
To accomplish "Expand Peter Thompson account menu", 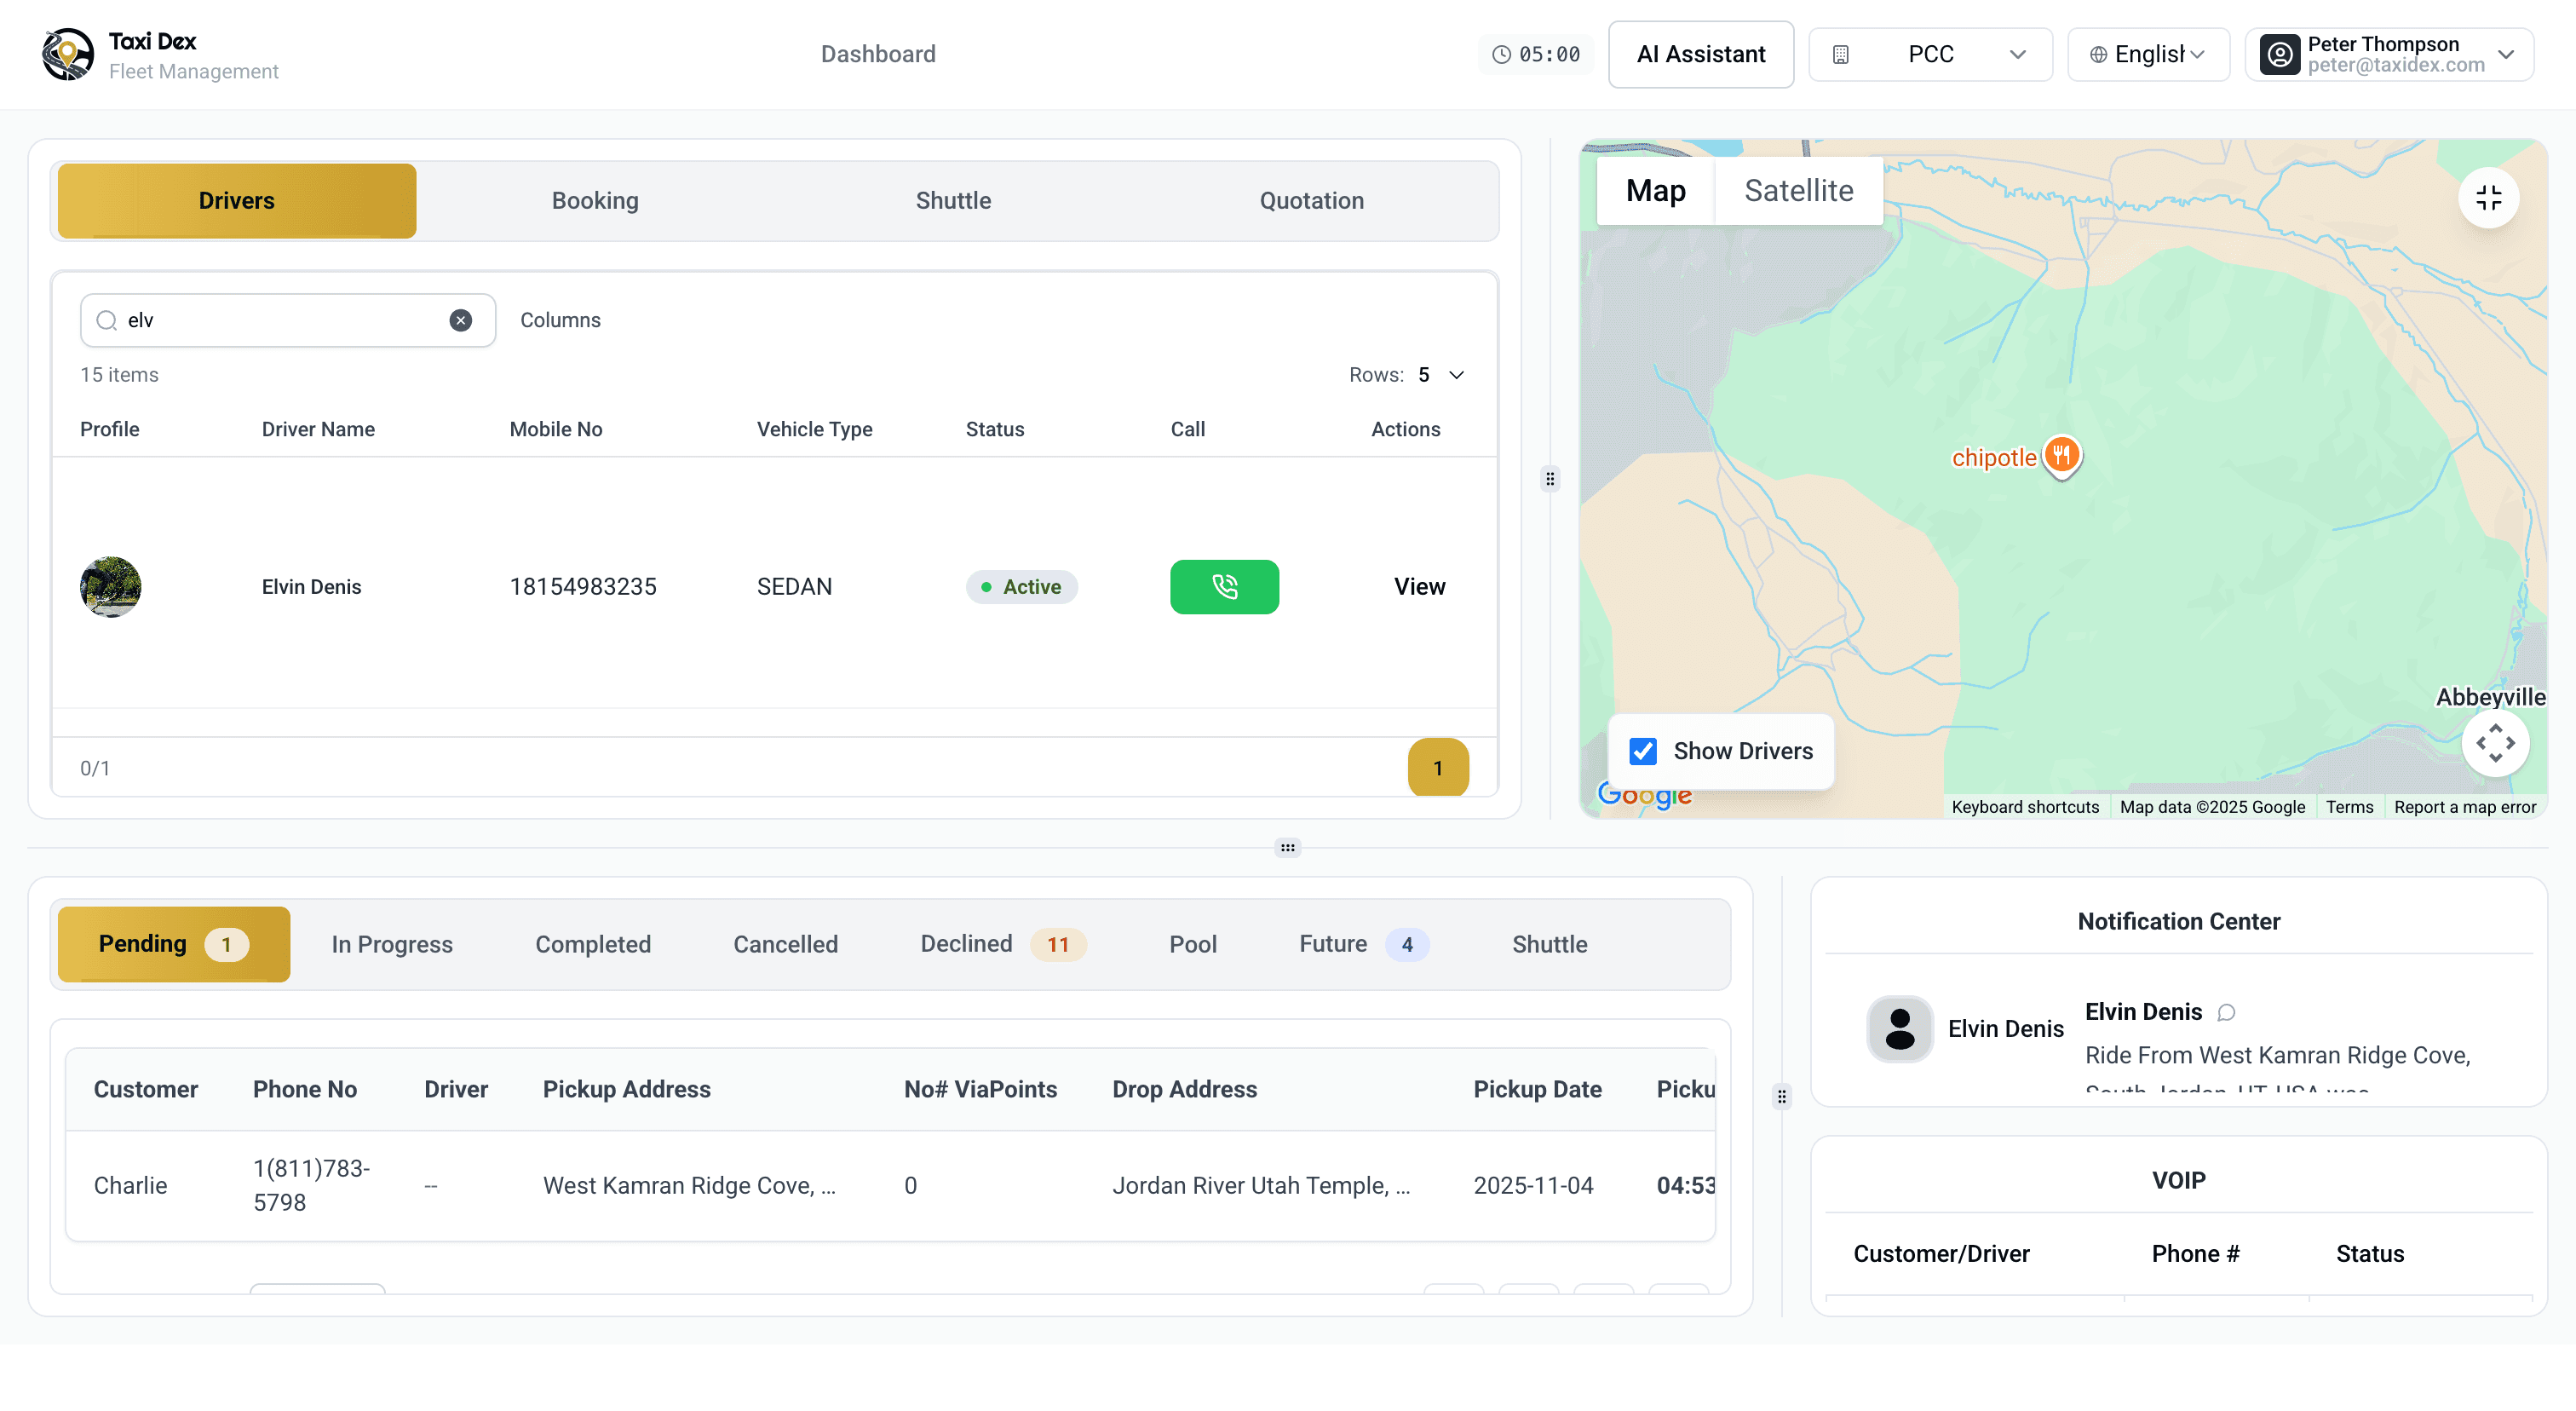I will [2389, 54].
